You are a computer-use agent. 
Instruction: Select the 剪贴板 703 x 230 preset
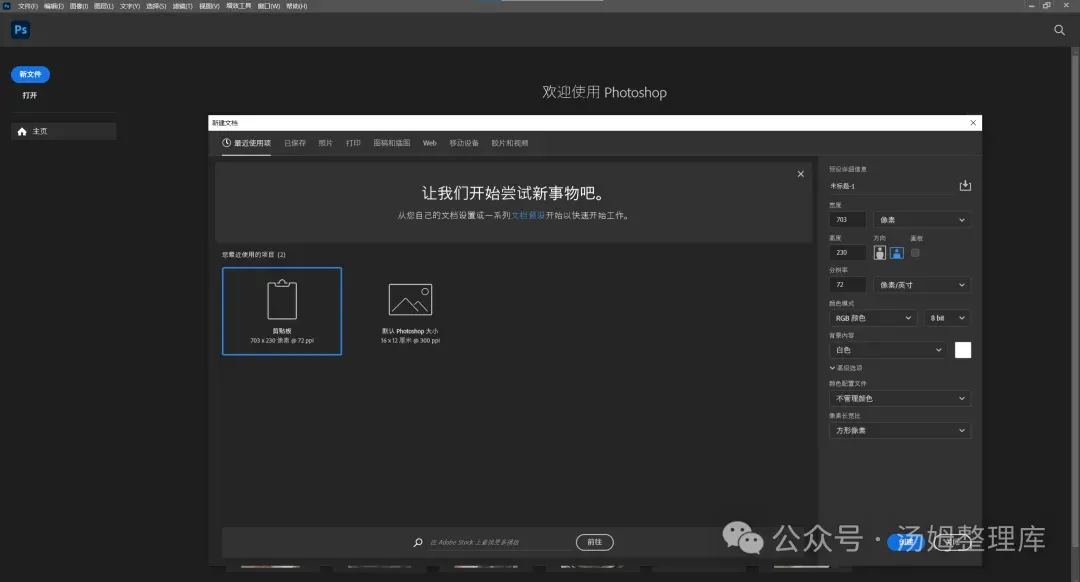[x=282, y=311]
